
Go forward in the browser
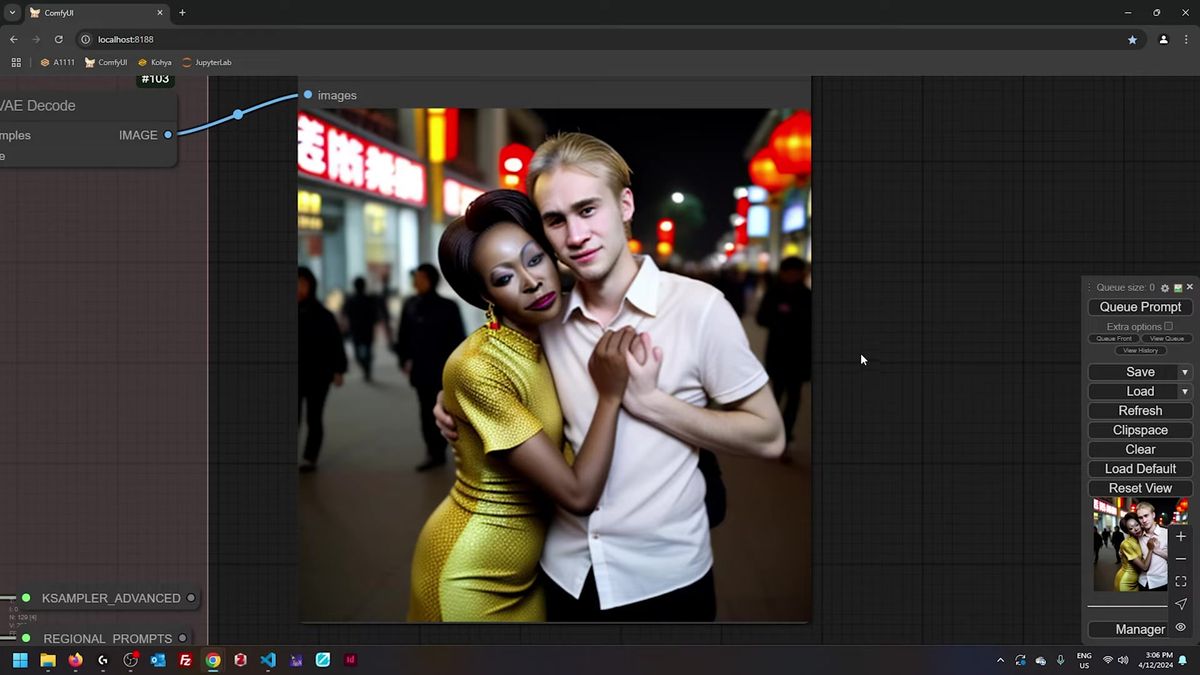click(36, 39)
